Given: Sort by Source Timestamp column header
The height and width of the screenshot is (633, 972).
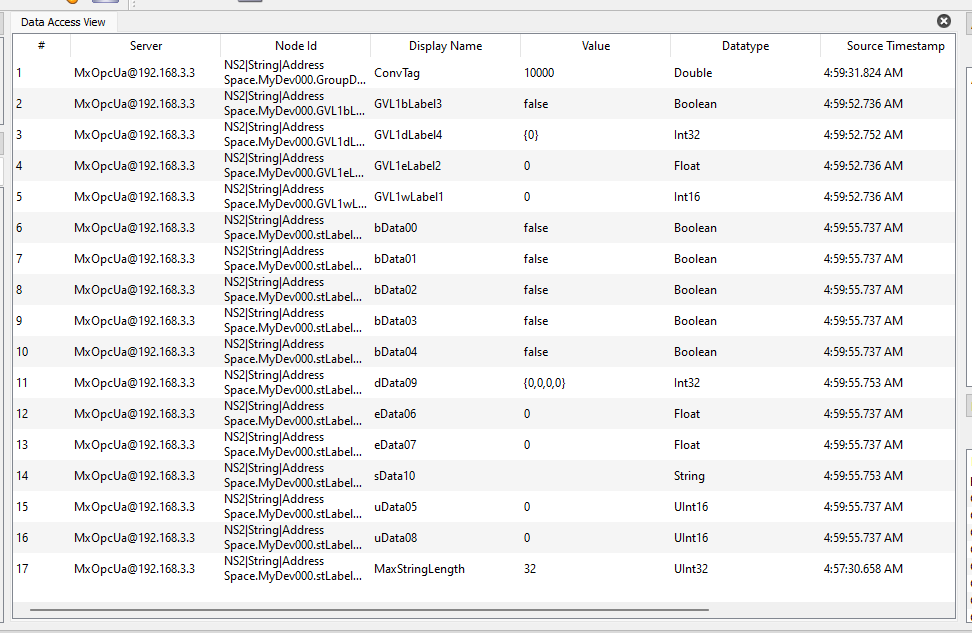Looking at the screenshot, I should (x=895, y=45).
